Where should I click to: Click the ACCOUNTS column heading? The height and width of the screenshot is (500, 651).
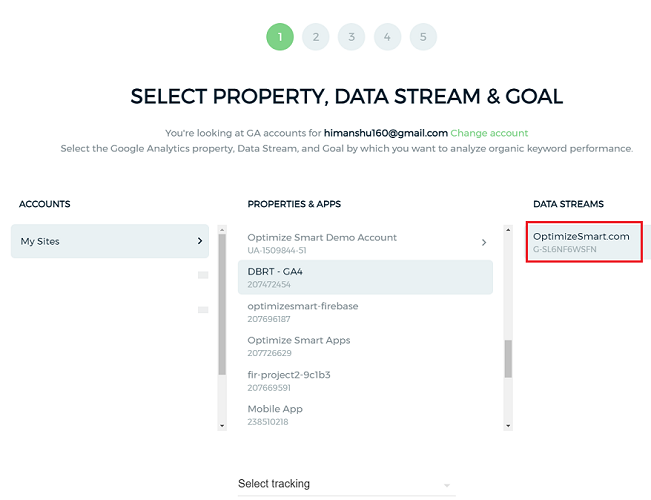coord(44,204)
